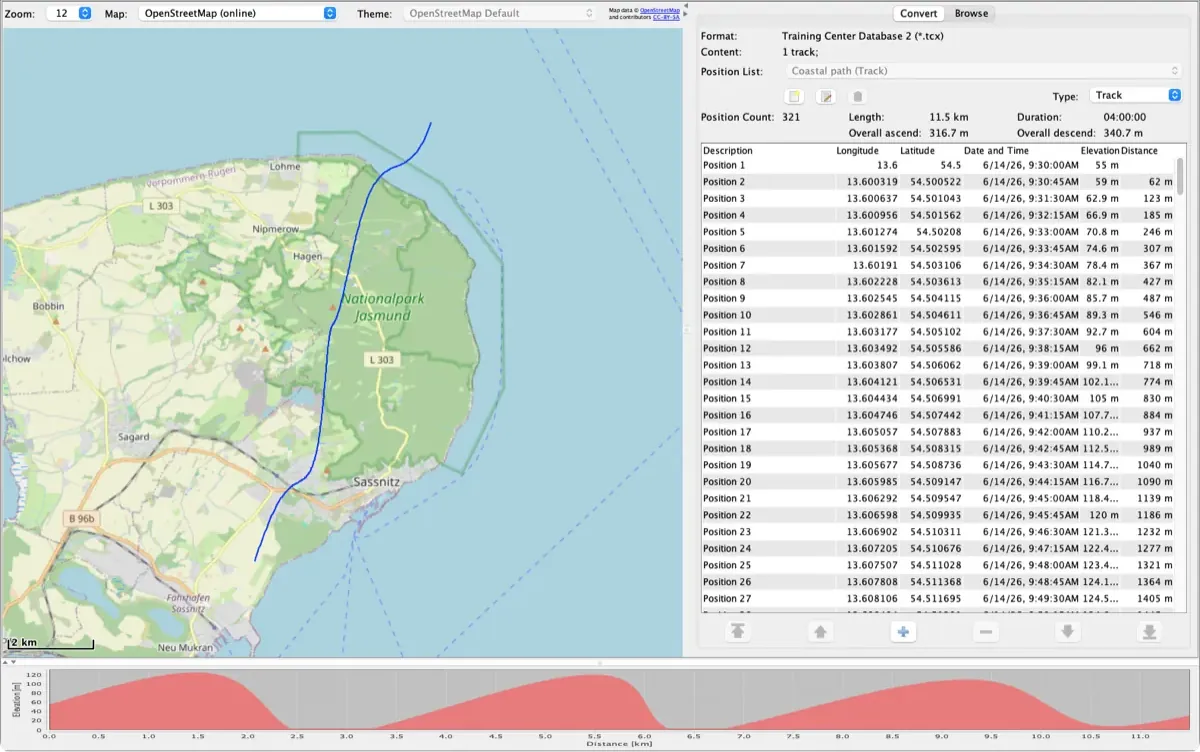1200x752 pixels.
Task: Select the Position 19 row
Action: click(938, 465)
